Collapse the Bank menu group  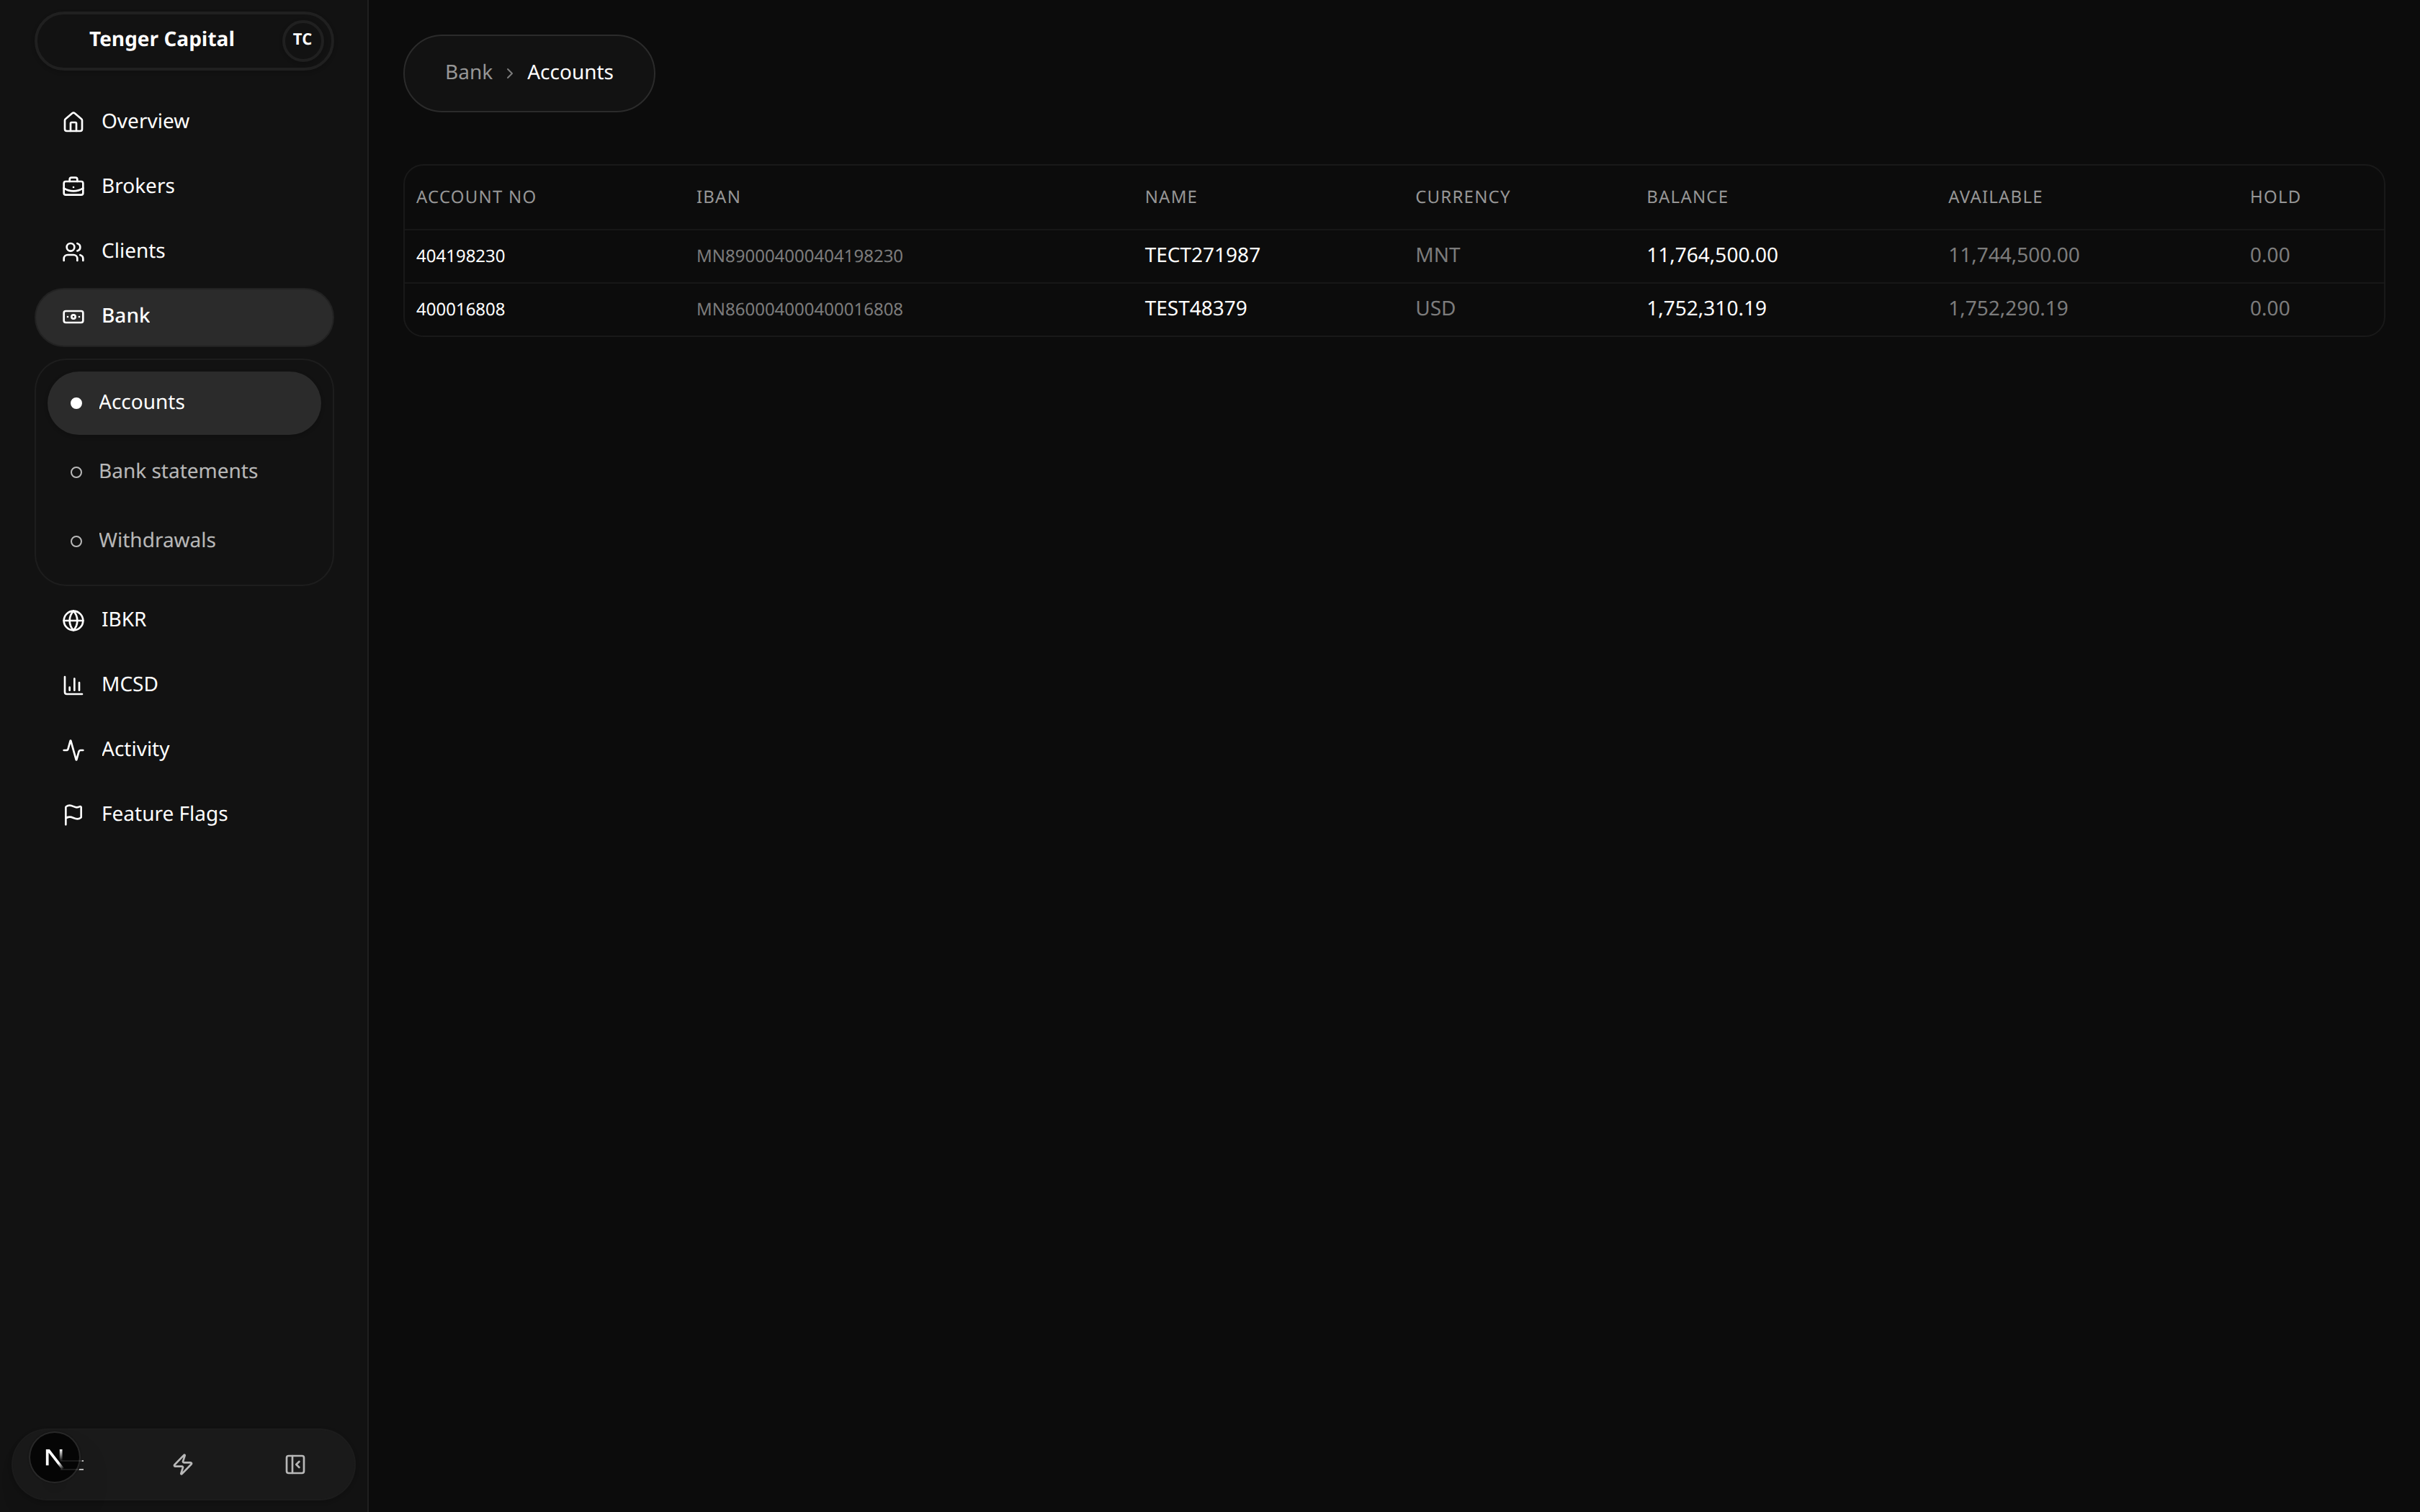[184, 317]
